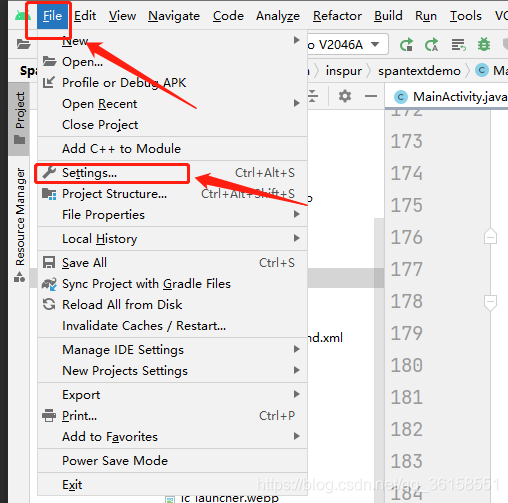Open the View menu
Image resolution: width=508 pixels, height=503 pixels.
(x=122, y=16)
